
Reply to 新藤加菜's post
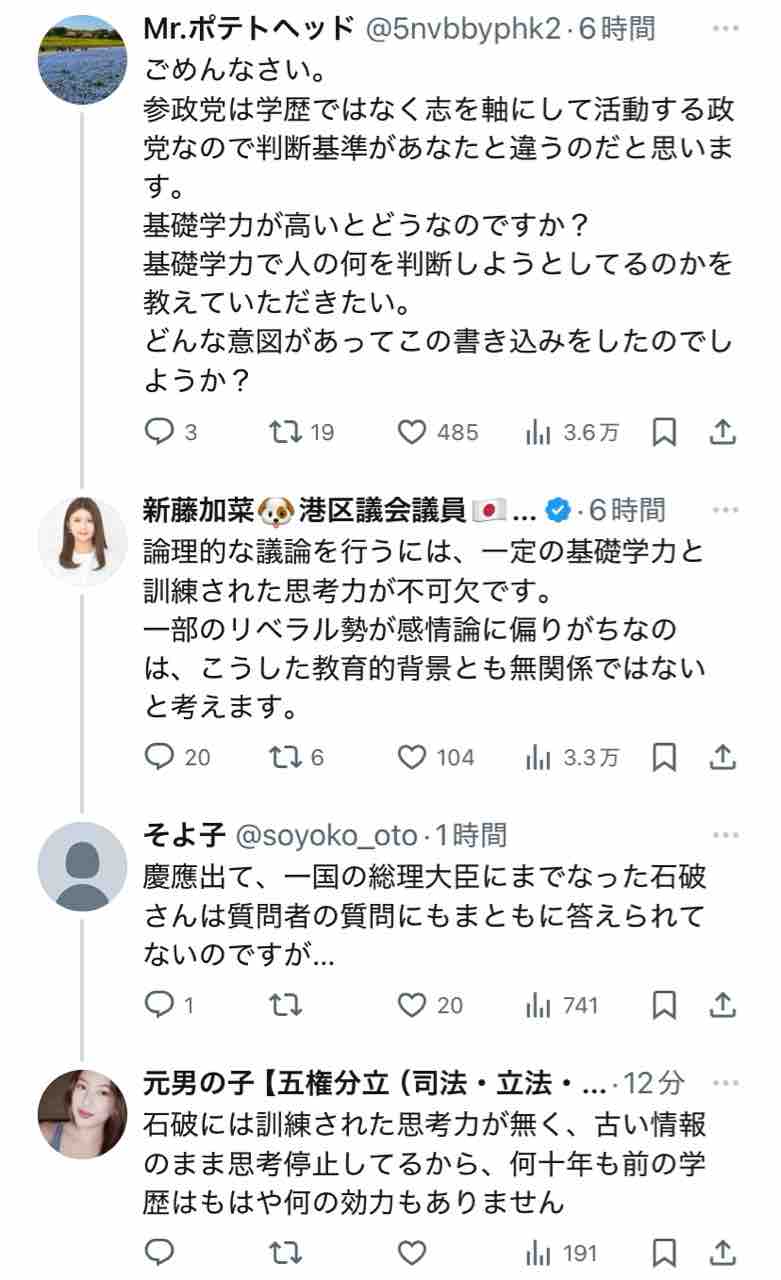coord(160,757)
